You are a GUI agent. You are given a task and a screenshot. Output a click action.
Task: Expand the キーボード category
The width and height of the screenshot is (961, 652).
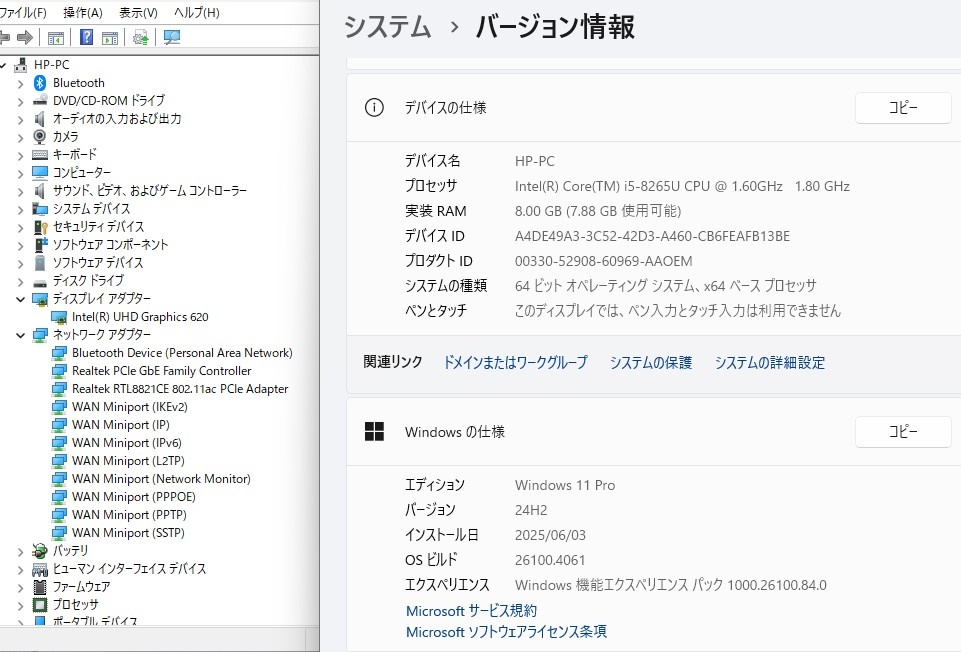coord(20,155)
